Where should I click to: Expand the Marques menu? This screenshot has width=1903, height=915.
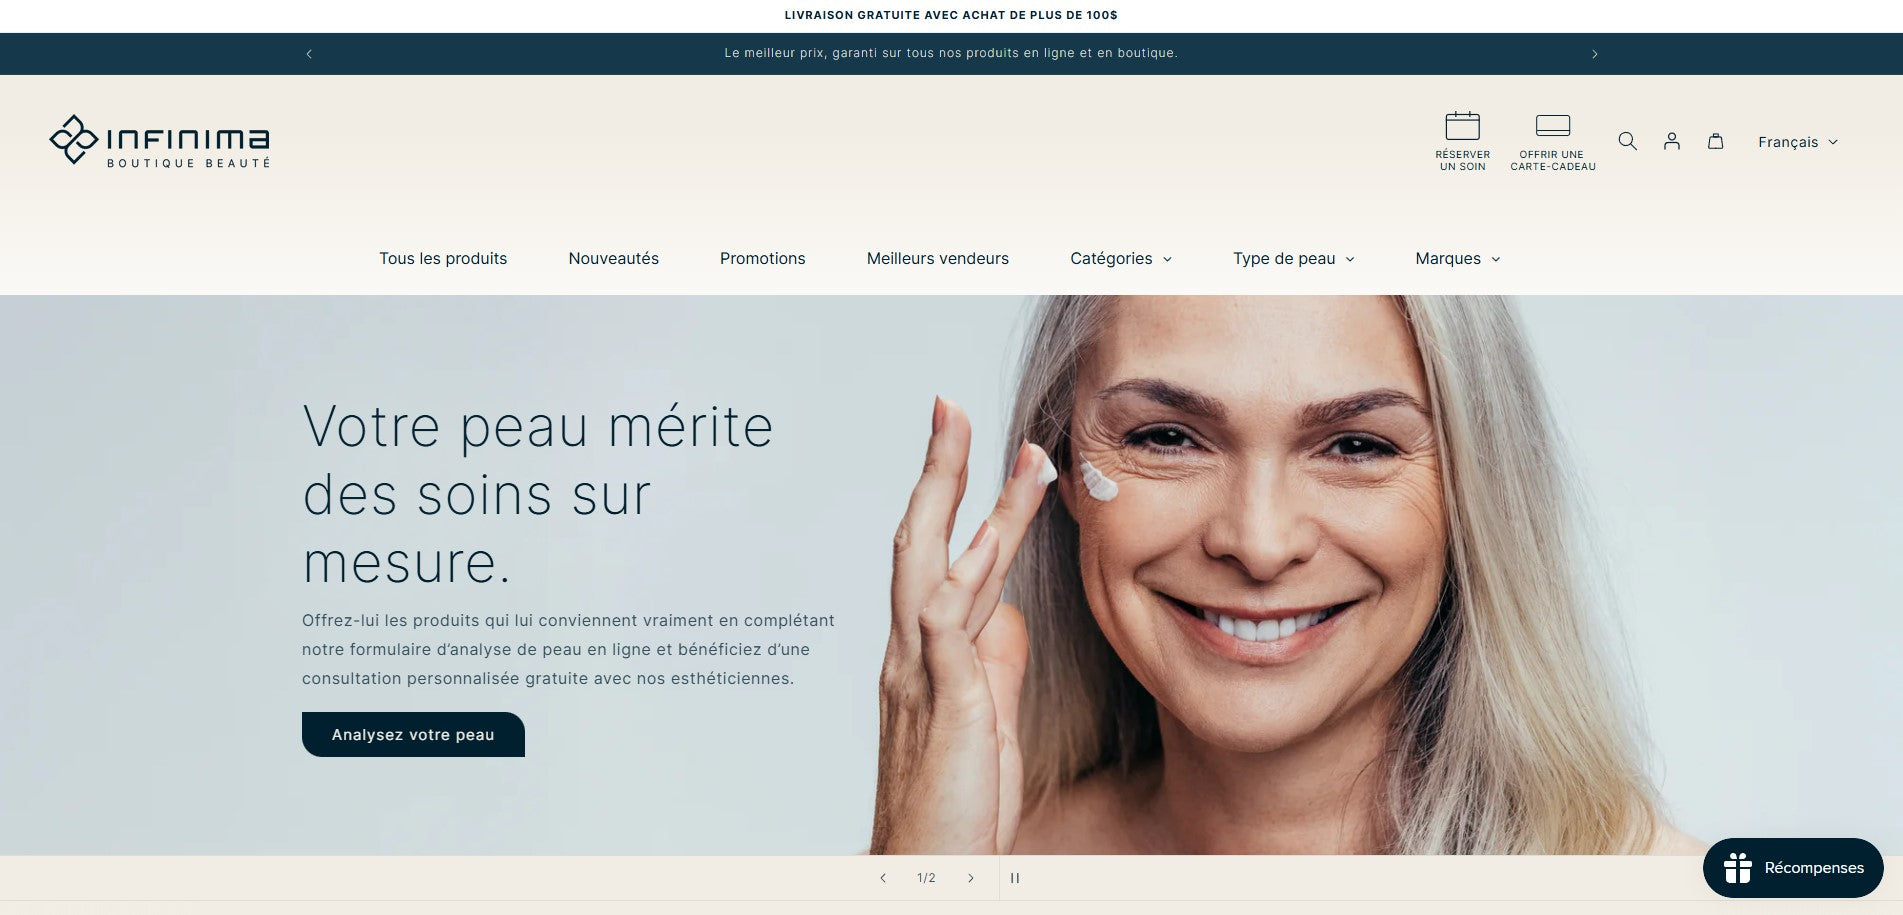[x=1457, y=258]
